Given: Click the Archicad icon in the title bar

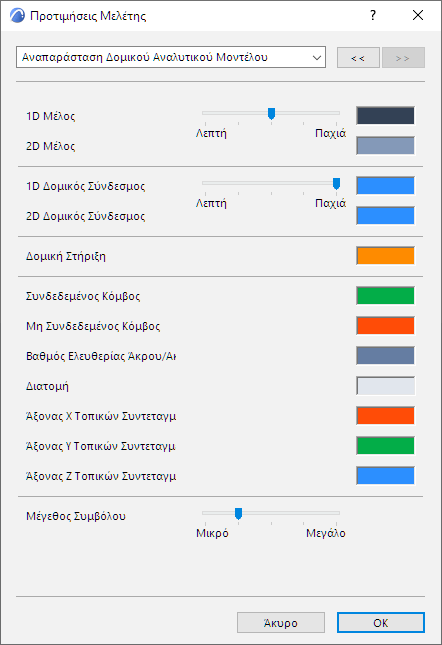Looking at the screenshot, I should pos(17,16).
